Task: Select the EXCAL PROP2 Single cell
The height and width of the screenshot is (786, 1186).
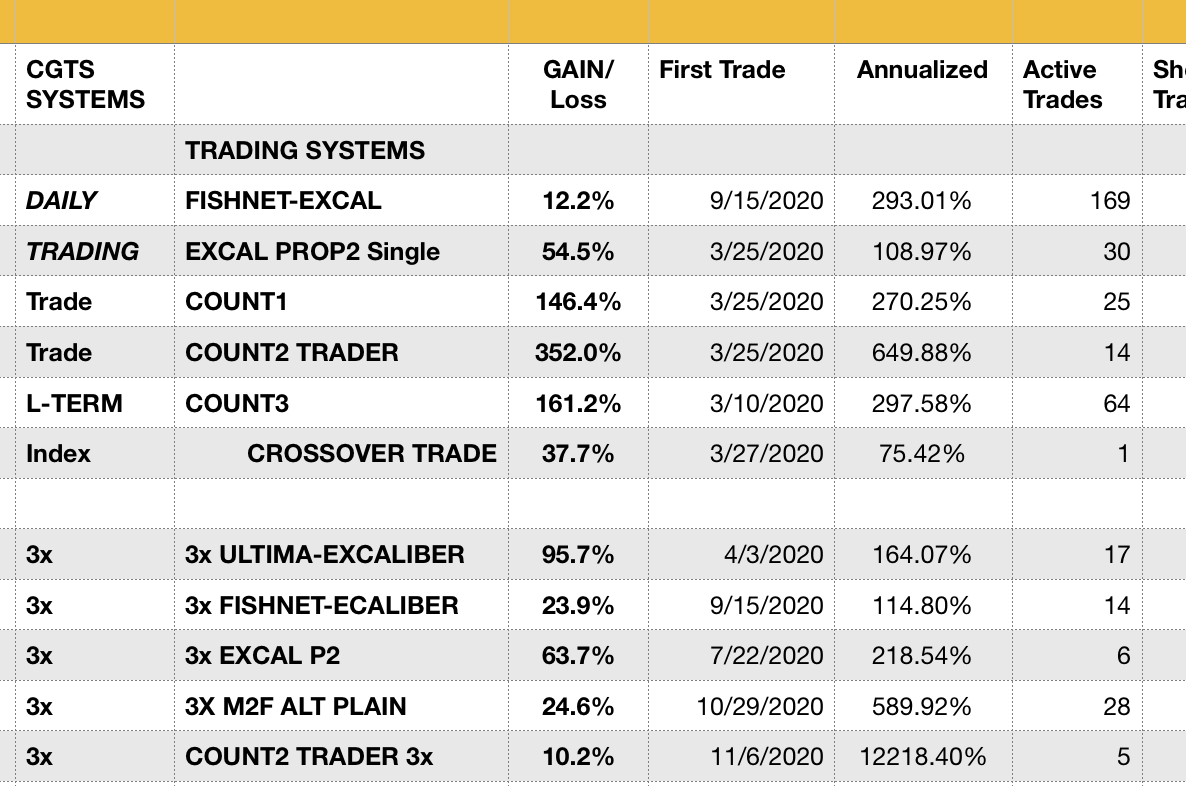Action: (313, 252)
